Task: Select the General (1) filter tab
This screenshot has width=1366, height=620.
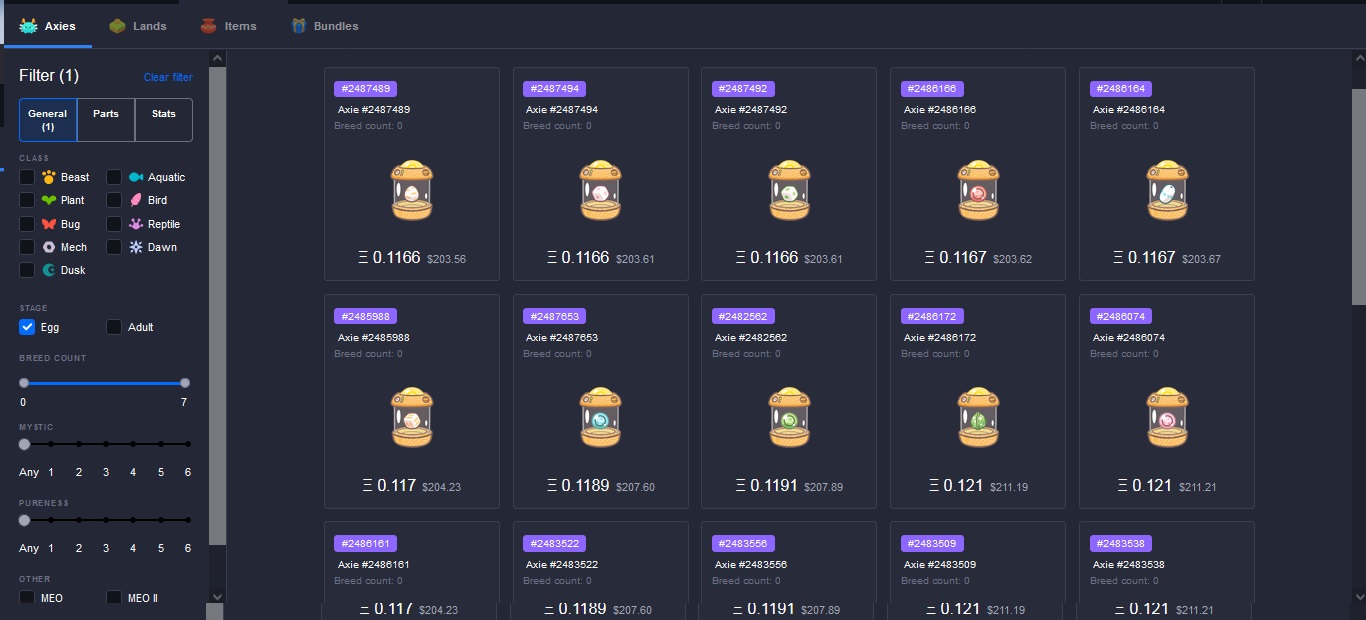Action: point(48,120)
